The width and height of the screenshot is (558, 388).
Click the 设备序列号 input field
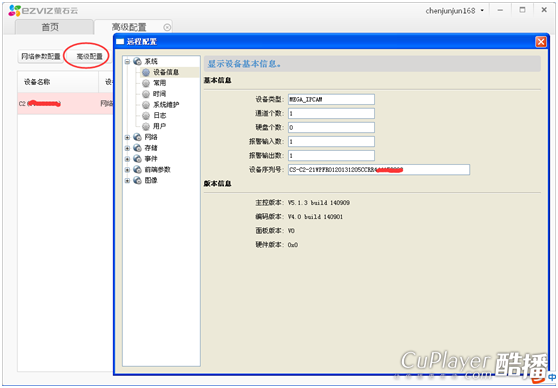[379, 170]
